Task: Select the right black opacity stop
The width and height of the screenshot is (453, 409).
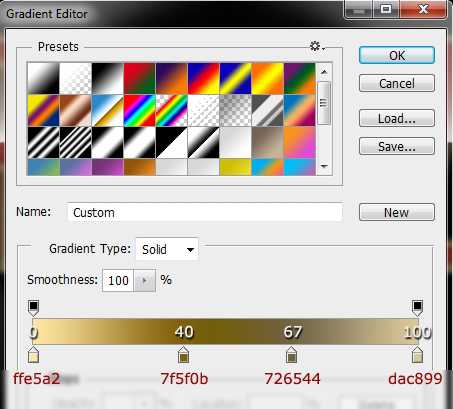Action: (417, 308)
